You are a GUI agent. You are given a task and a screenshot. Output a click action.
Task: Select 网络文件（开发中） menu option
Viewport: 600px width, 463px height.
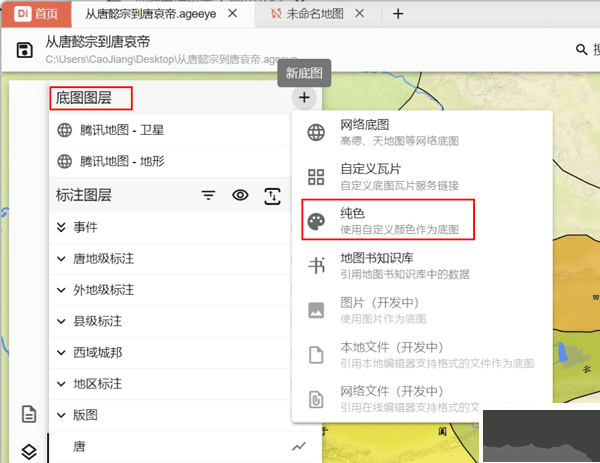422,399
